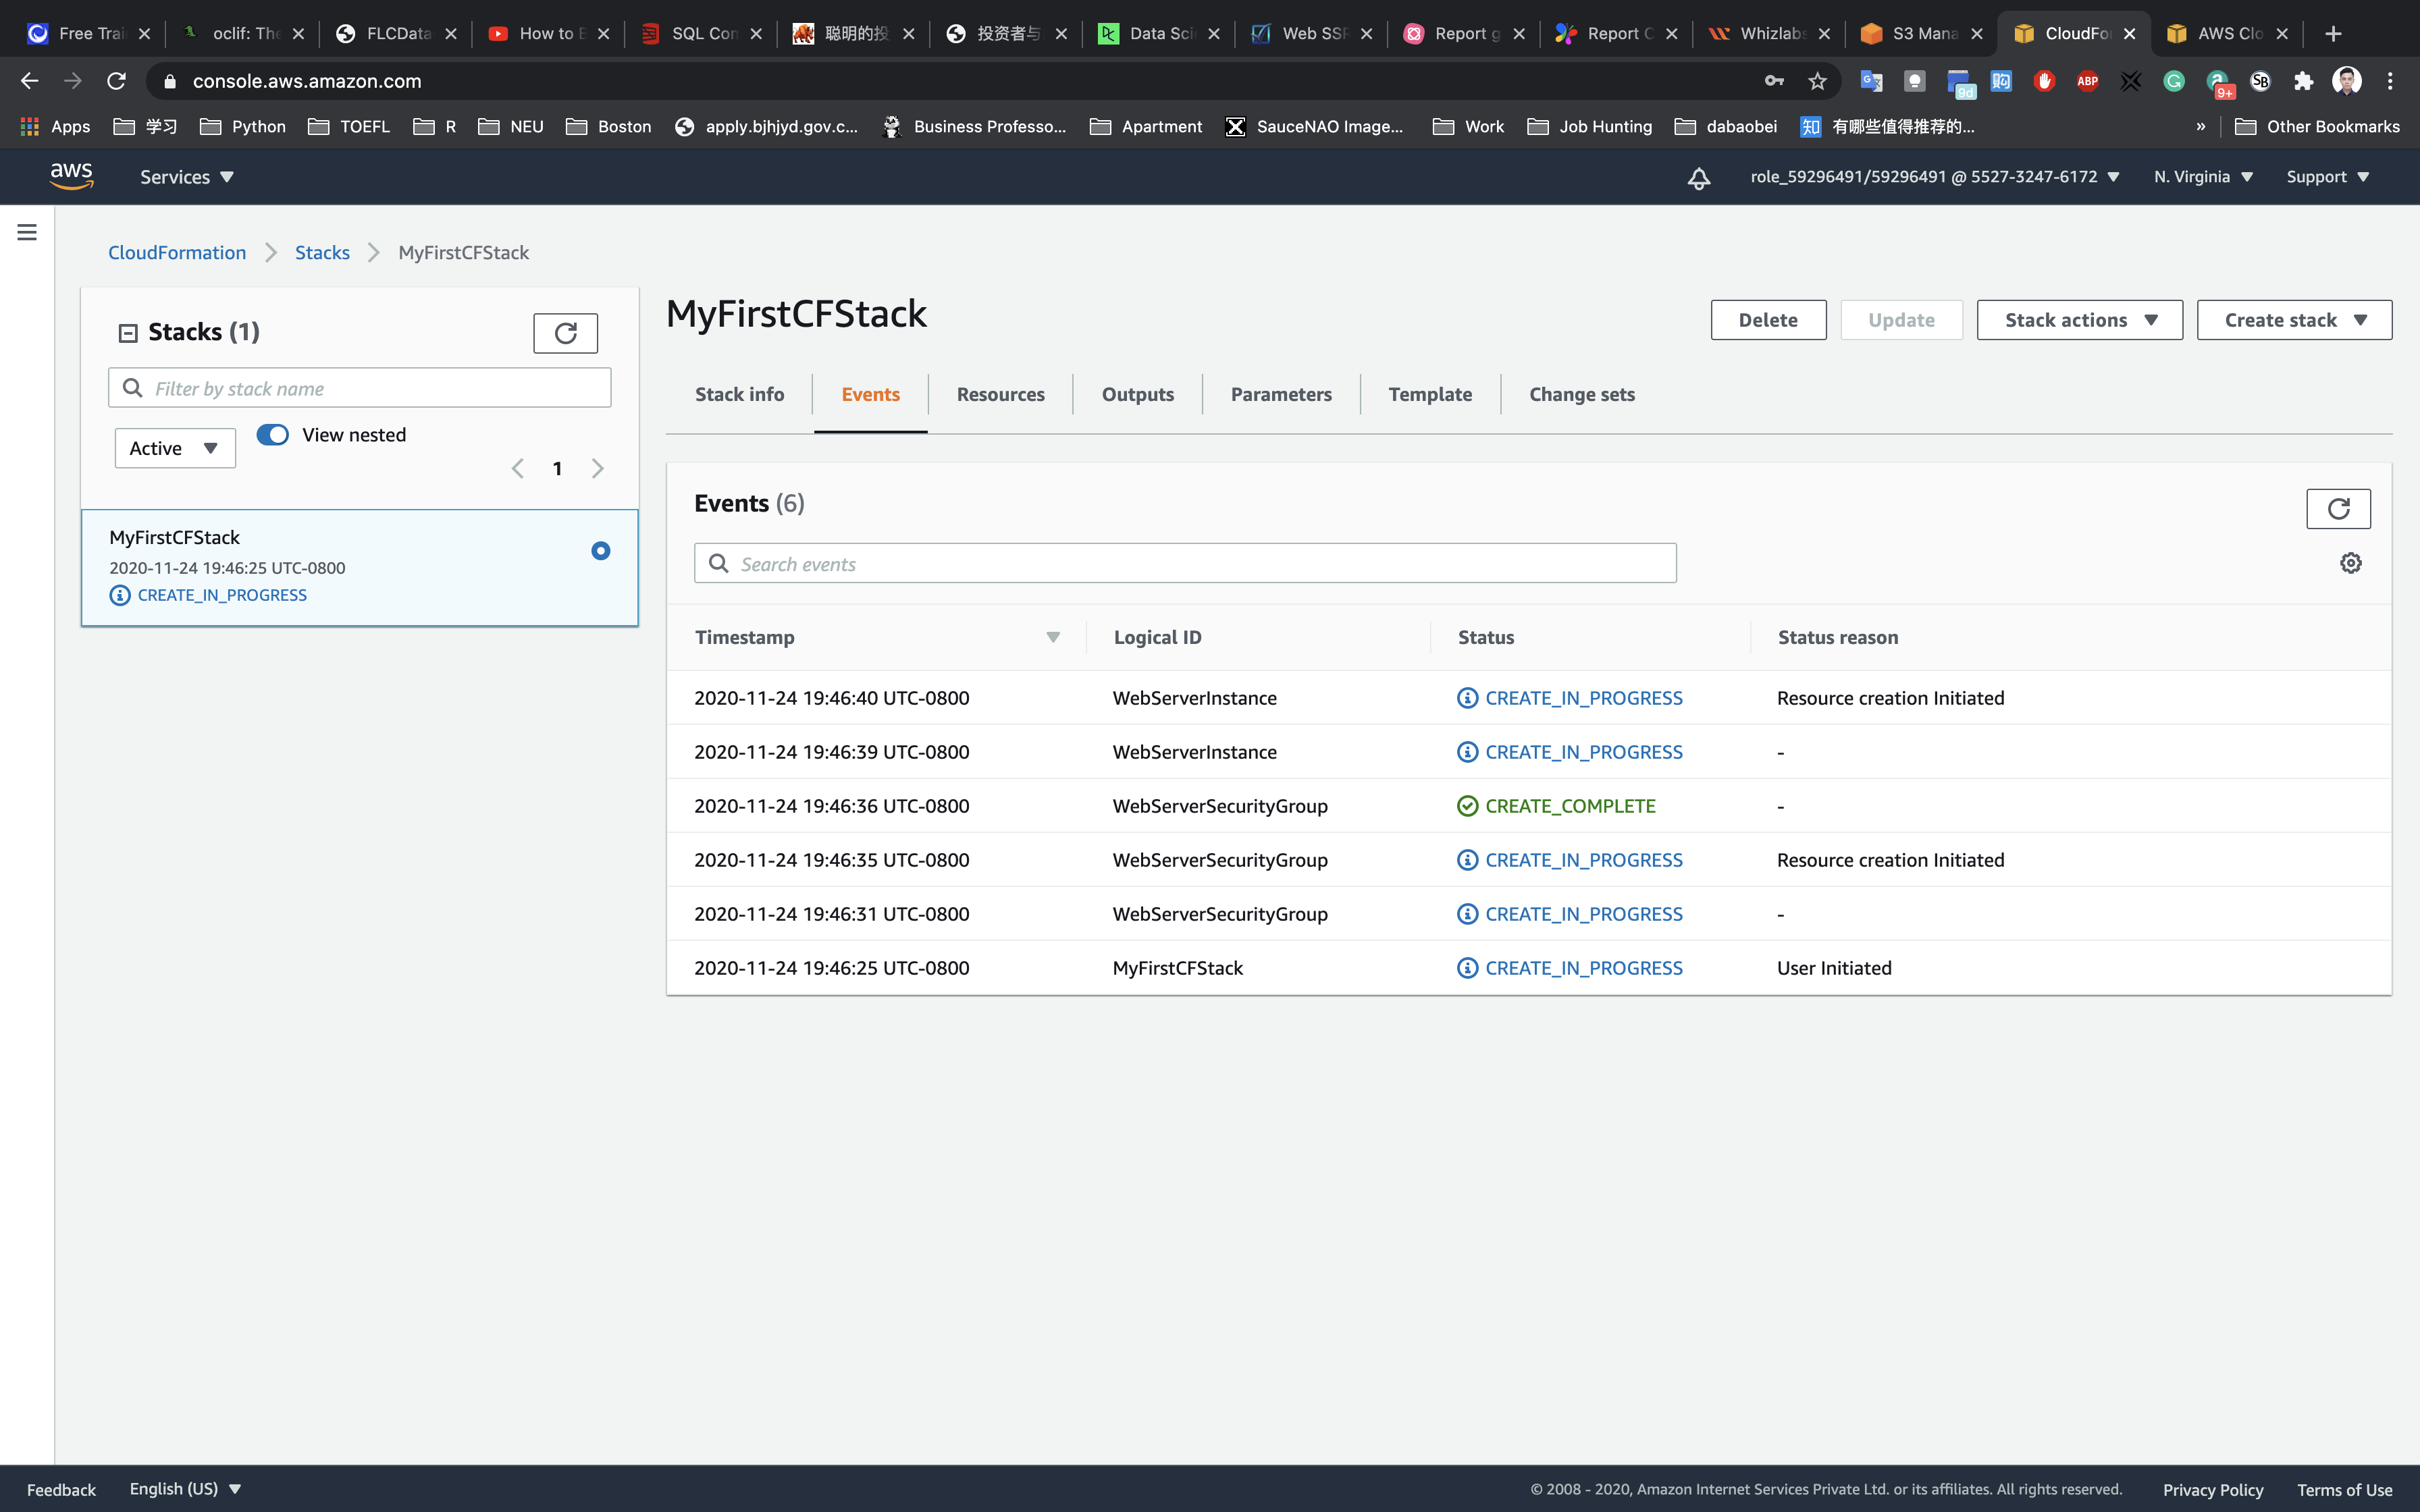Go to next stacks page arrow
Image resolution: width=2420 pixels, height=1512 pixels.
click(x=597, y=468)
